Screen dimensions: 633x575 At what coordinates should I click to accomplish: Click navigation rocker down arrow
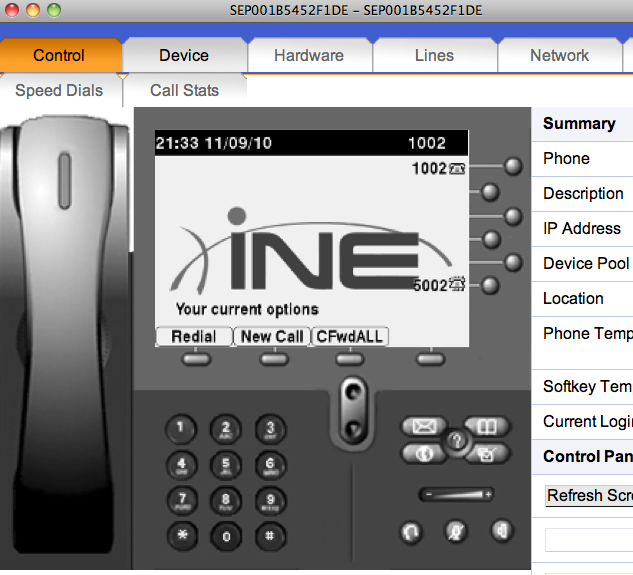353,429
